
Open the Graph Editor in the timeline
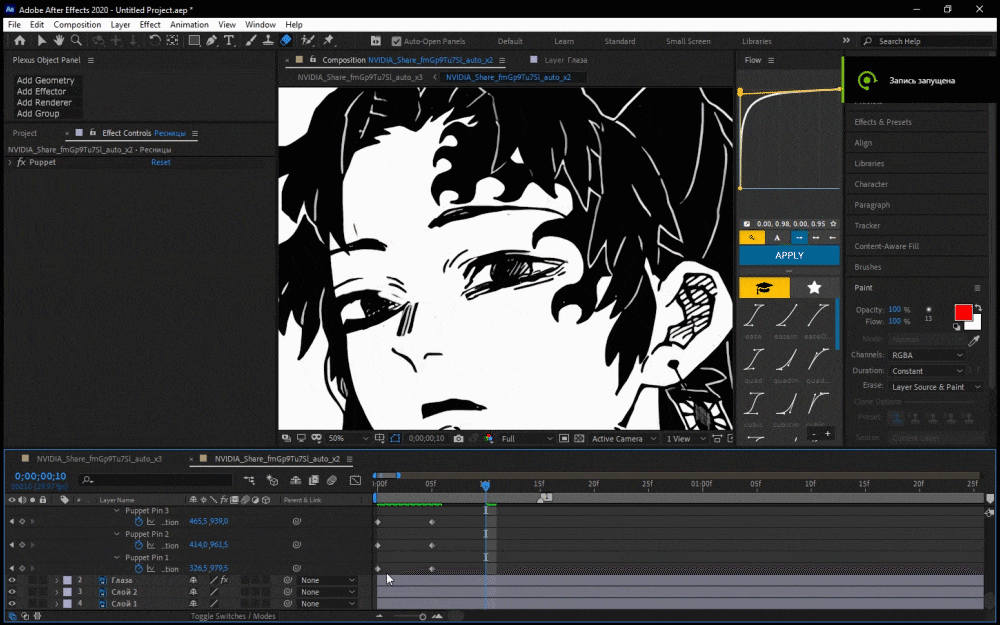355,480
